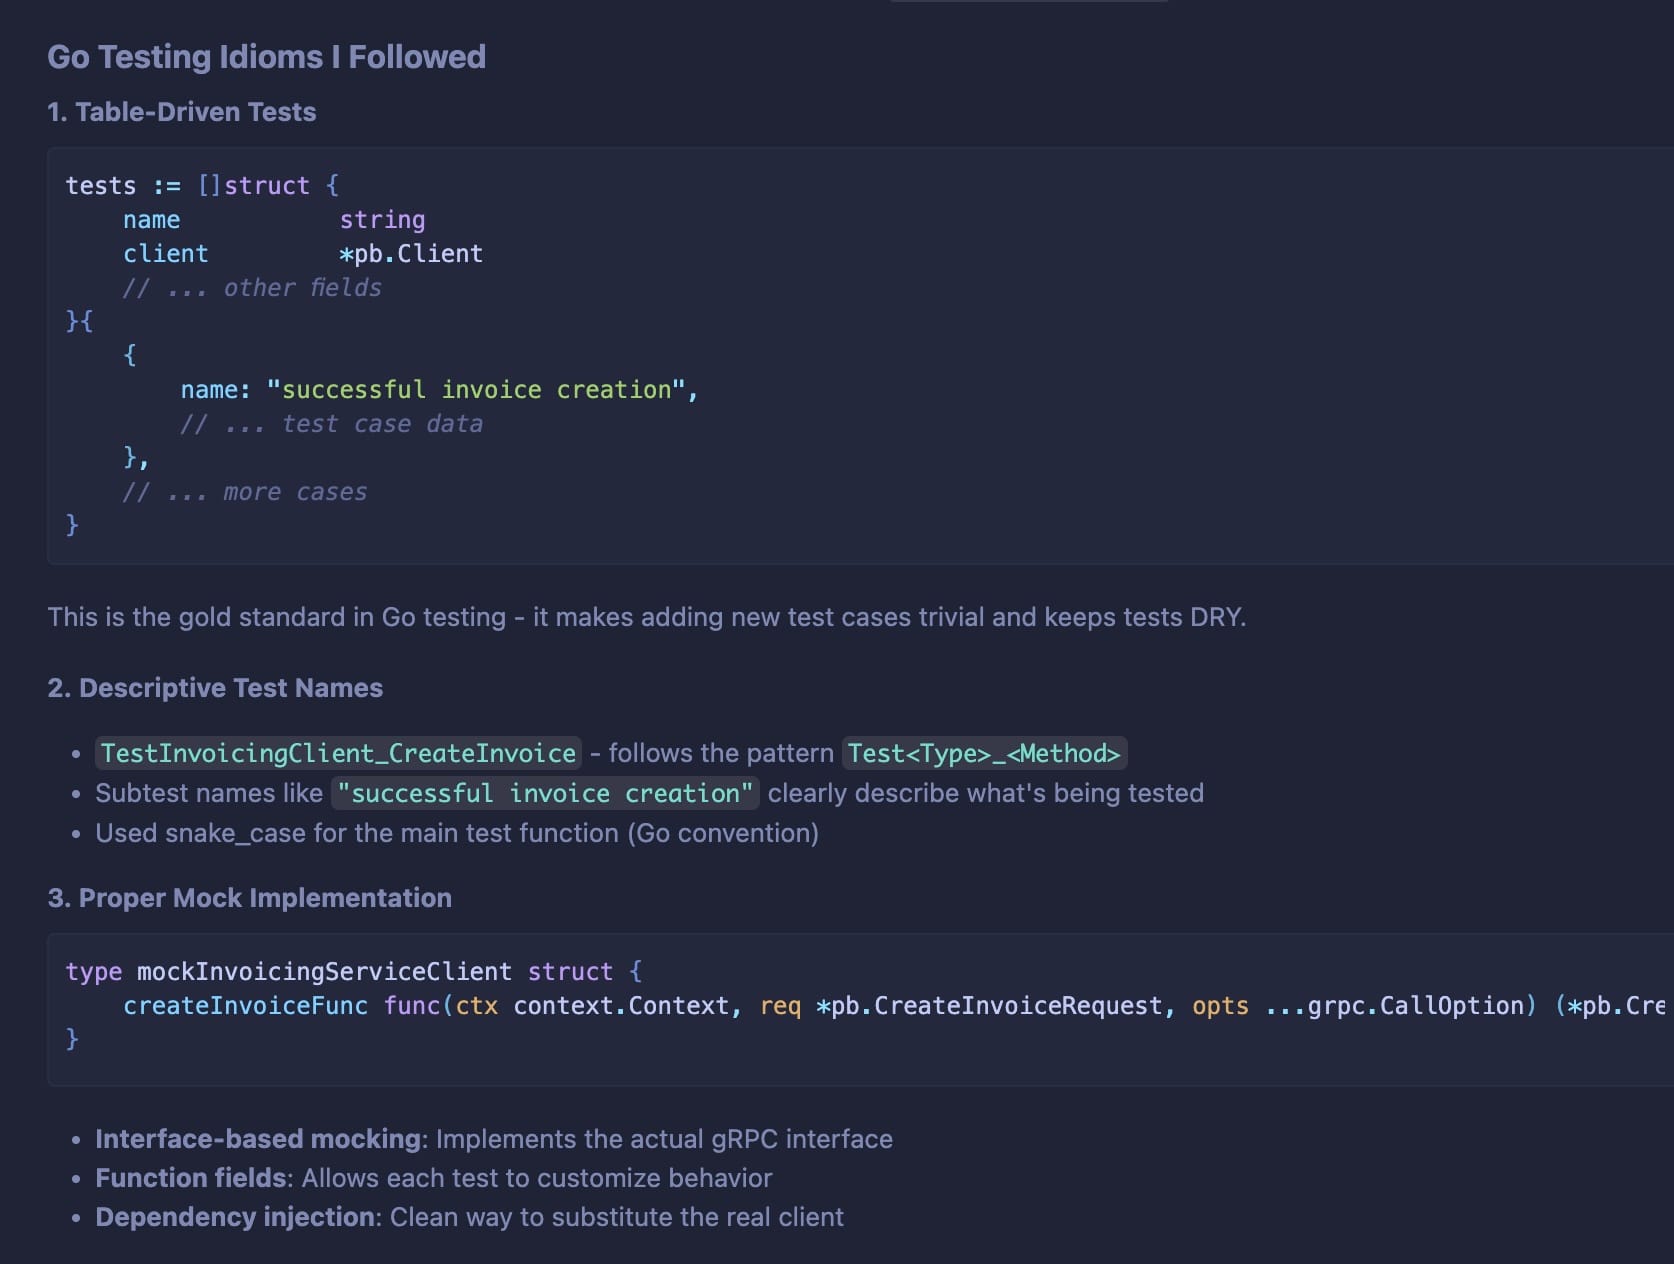Click the "Used snake_case for the main test function" bullet

pyautogui.click(x=456, y=833)
